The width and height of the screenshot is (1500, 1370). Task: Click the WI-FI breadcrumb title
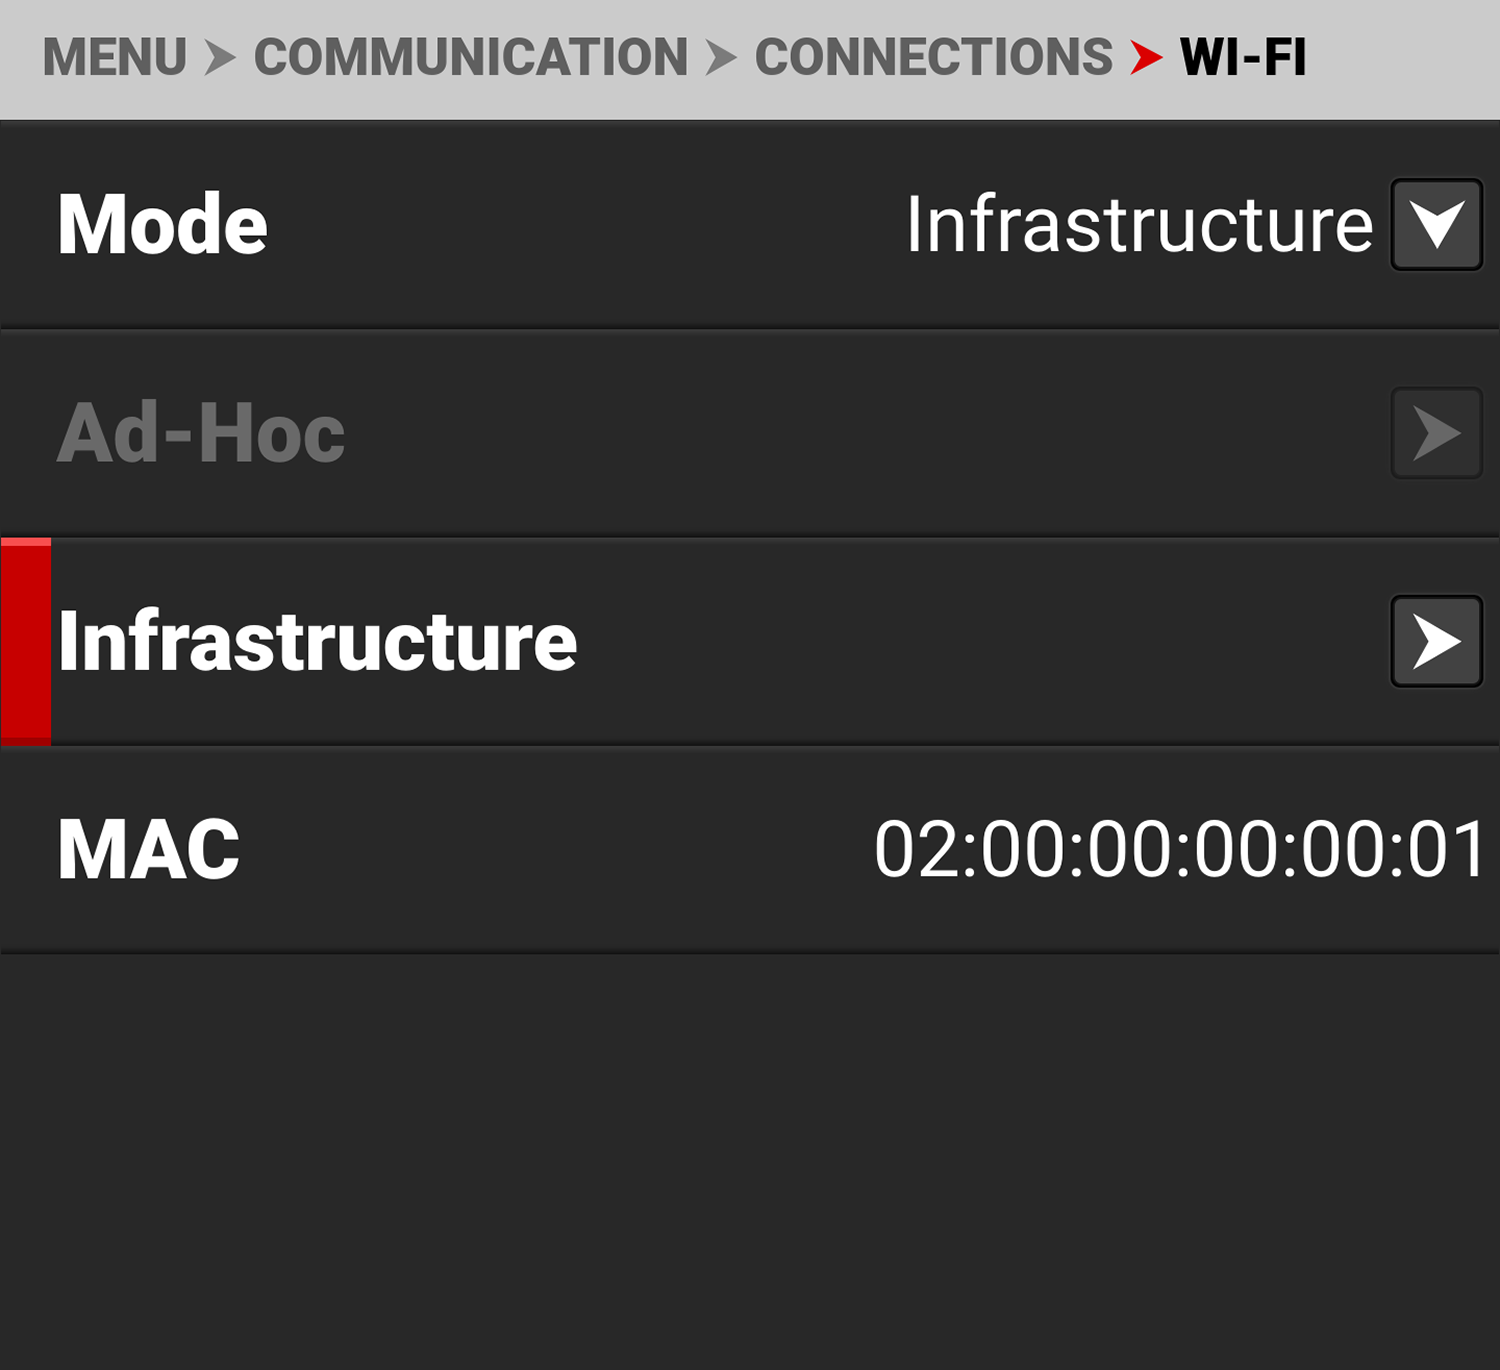point(1243,57)
